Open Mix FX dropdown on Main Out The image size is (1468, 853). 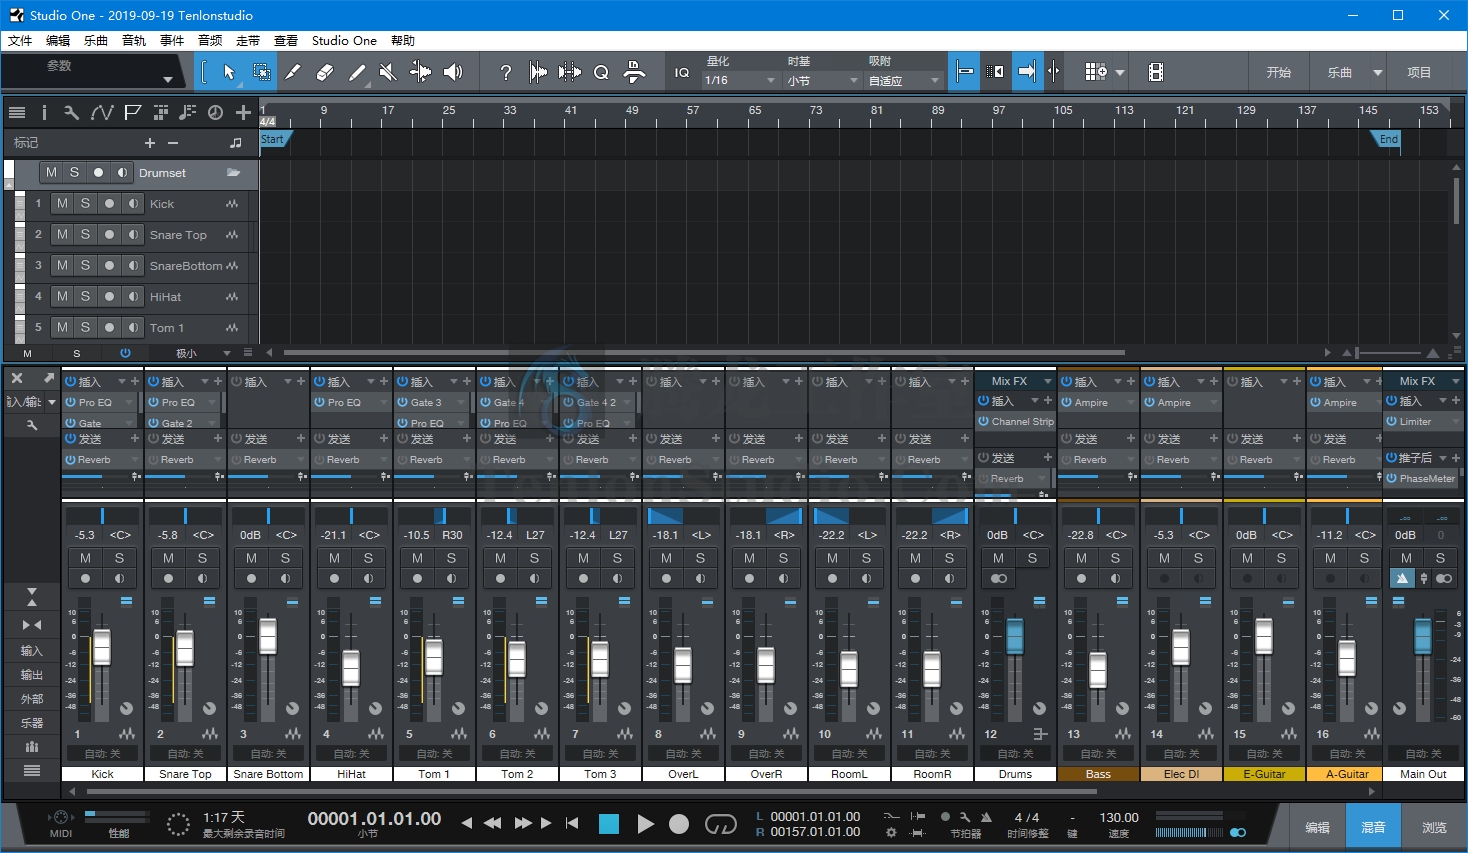click(x=1455, y=381)
